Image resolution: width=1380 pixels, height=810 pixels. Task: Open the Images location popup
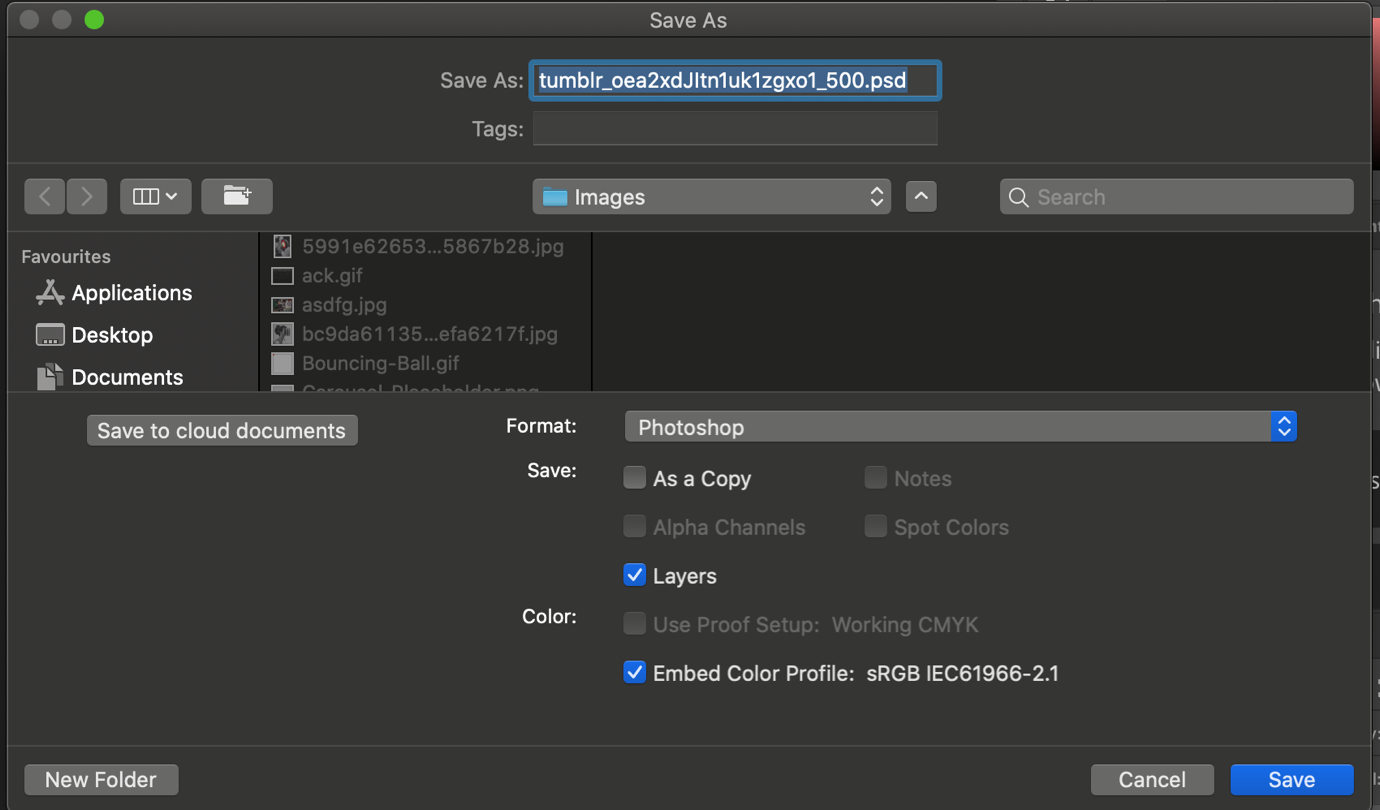712,197
